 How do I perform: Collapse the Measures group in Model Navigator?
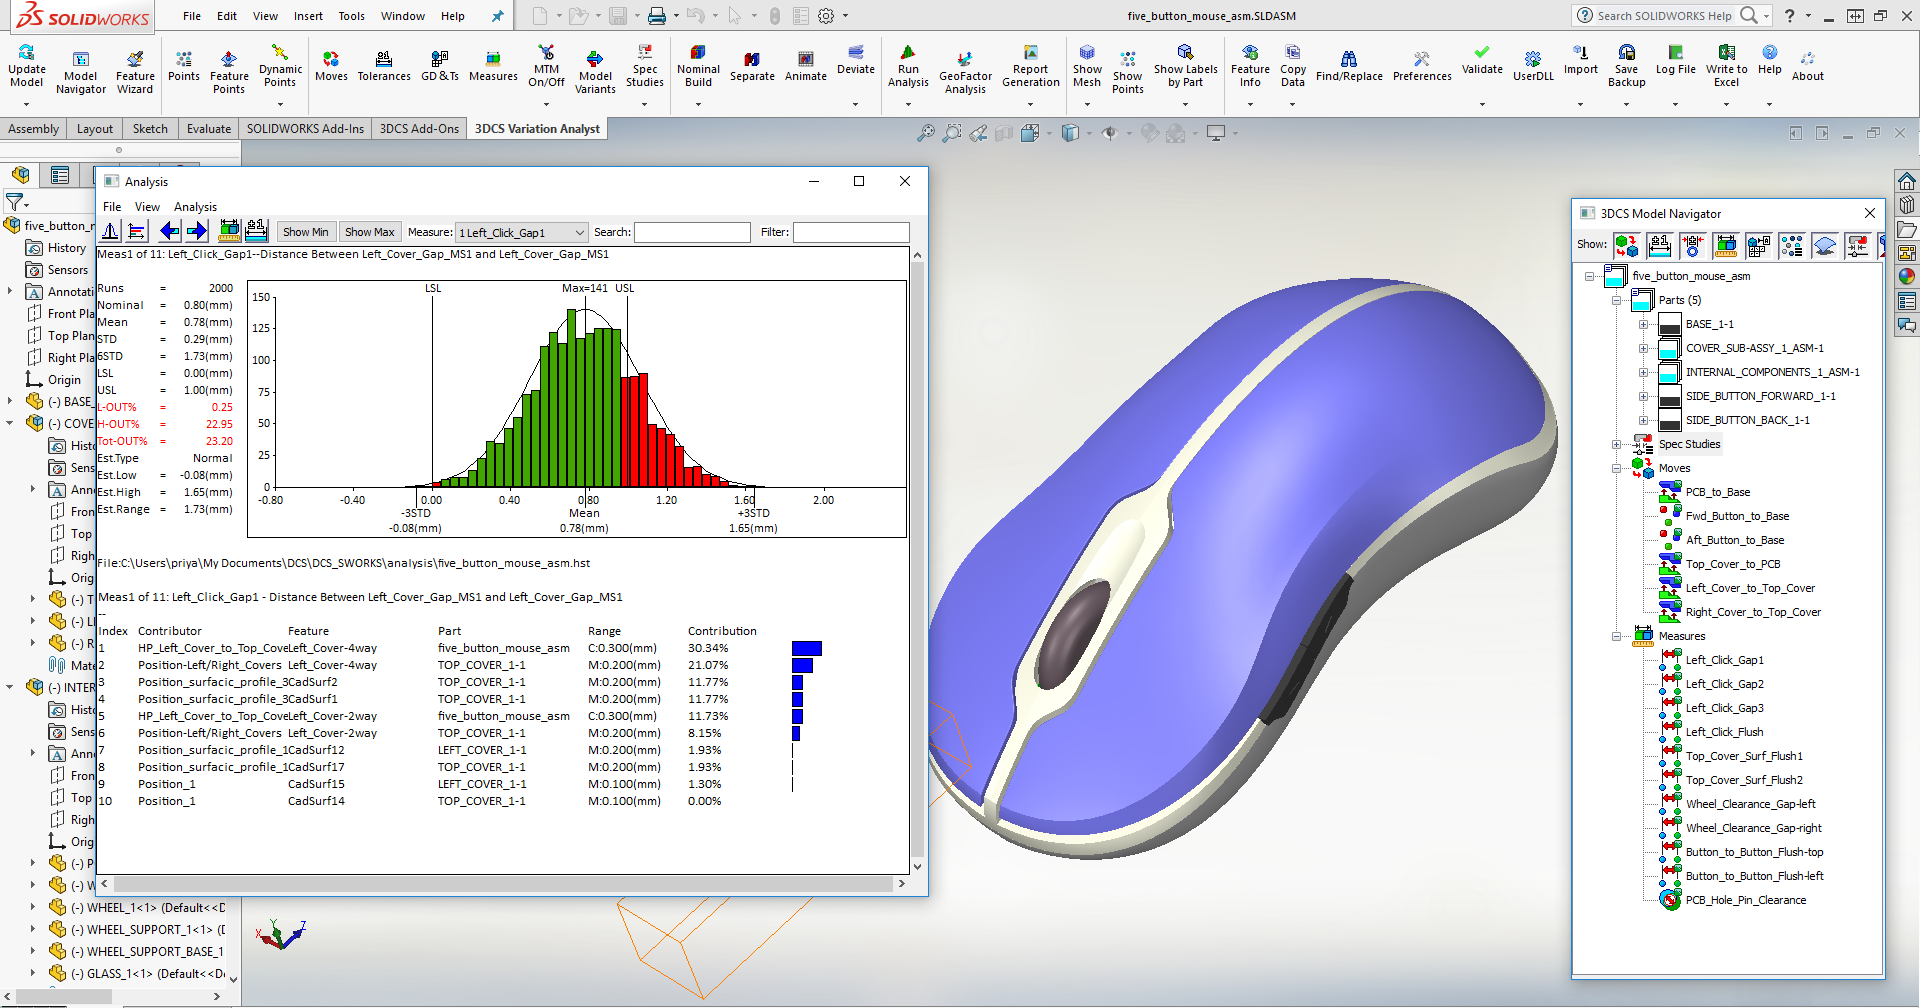1617,635
